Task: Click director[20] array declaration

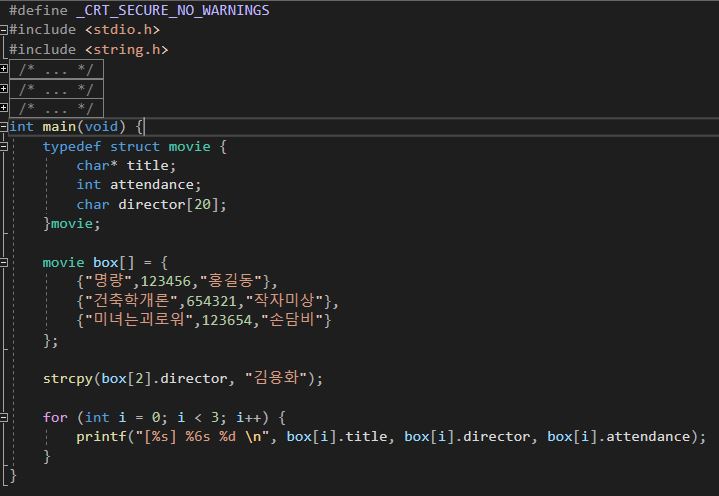Action: 168,204
